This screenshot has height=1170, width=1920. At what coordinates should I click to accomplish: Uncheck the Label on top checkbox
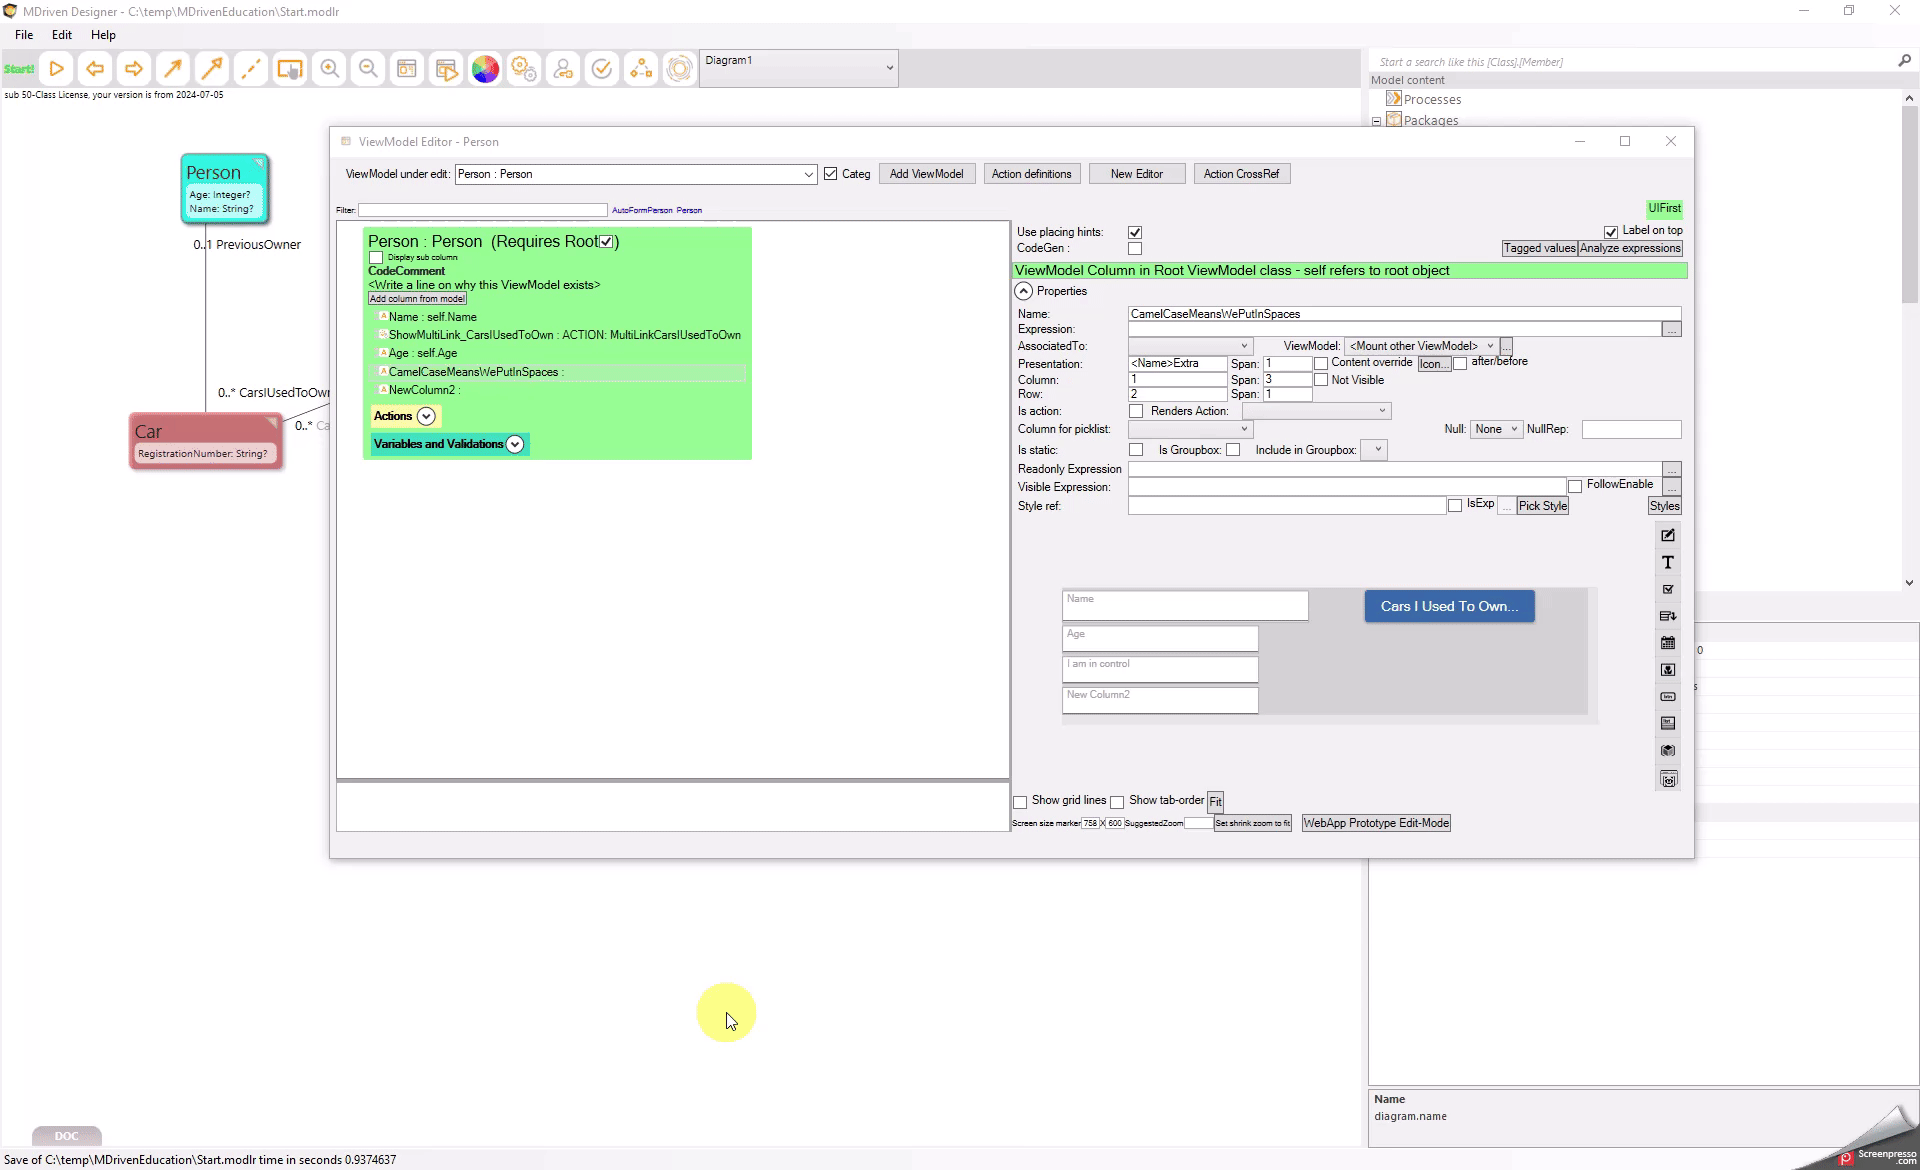[x=1611, y=231]
